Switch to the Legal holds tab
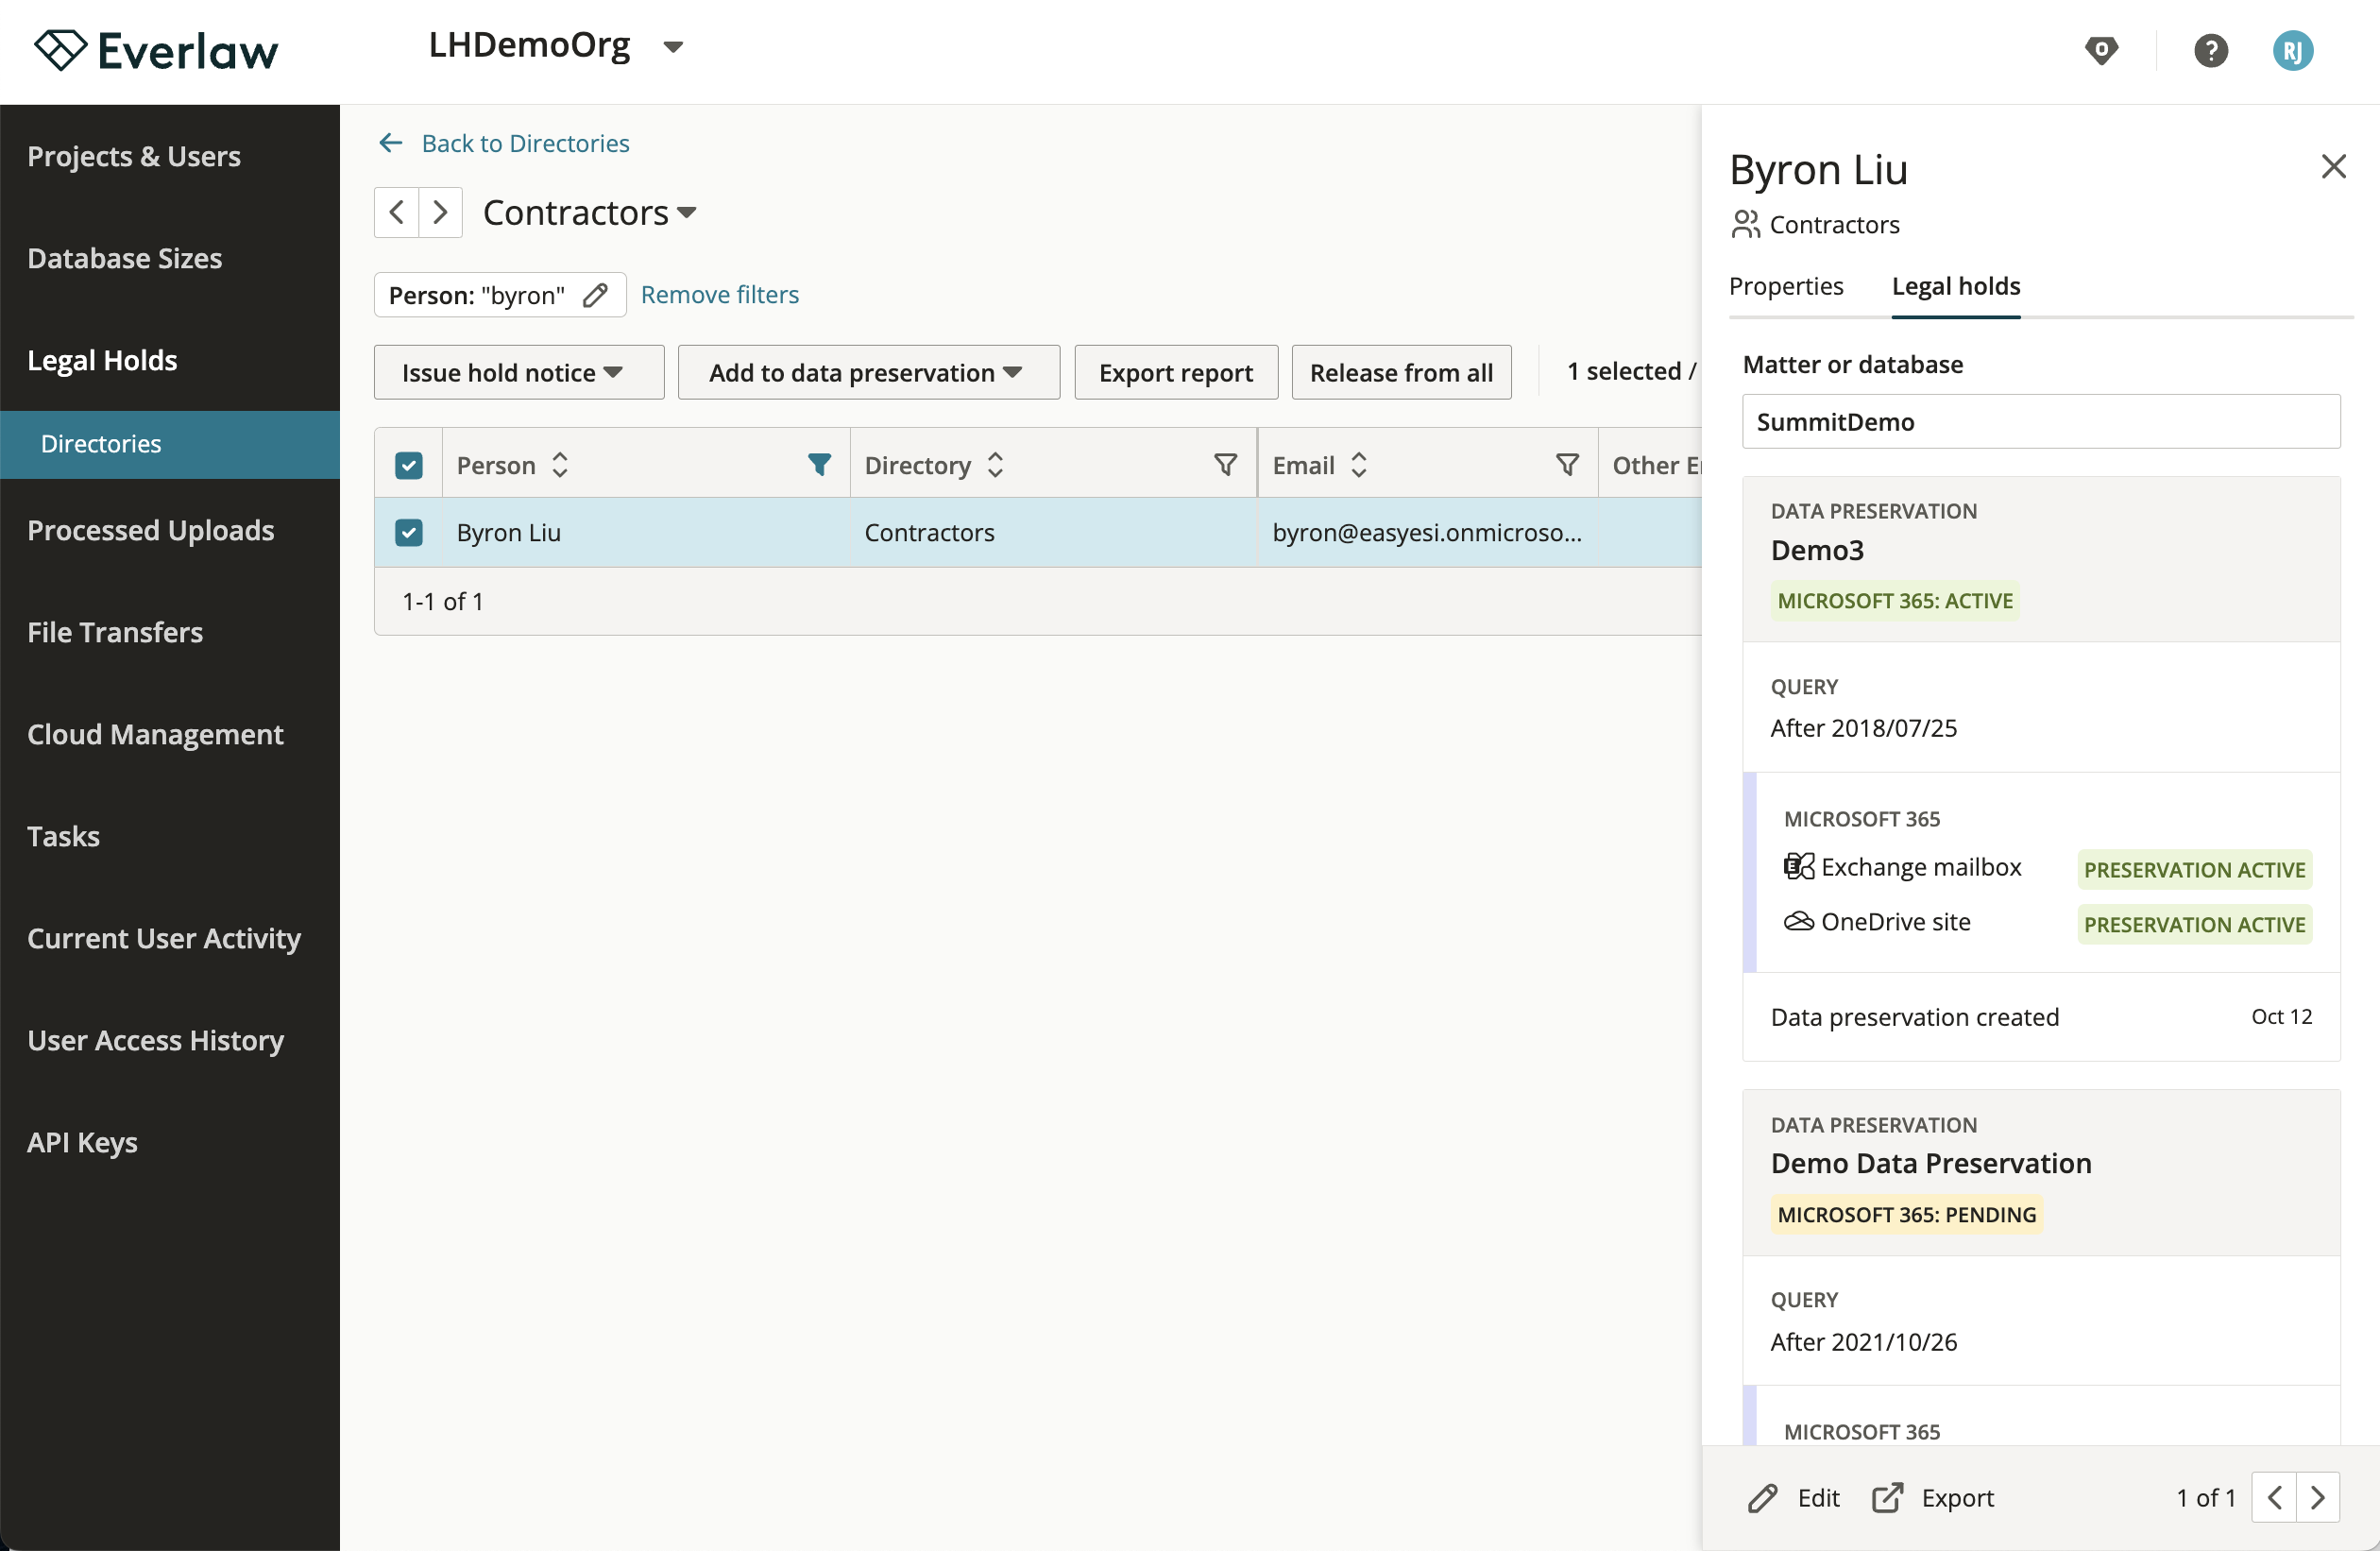The width and height of the screenshot is (2380, 1551). (1955, 286)
